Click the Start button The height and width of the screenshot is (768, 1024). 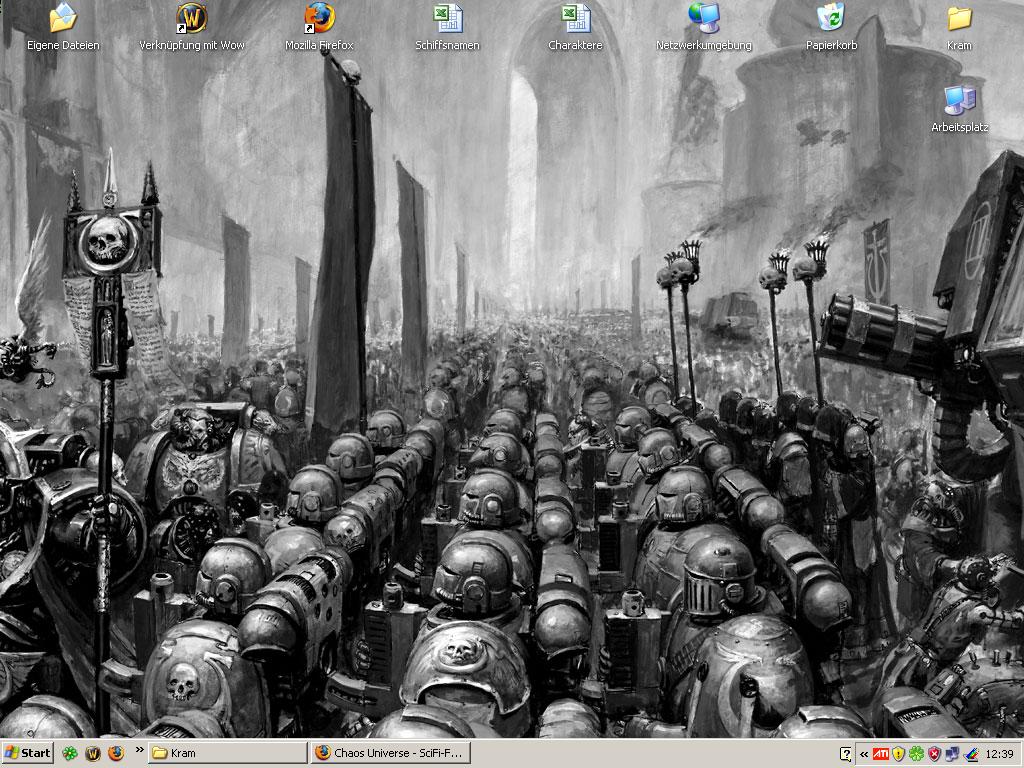coord(28,753)
